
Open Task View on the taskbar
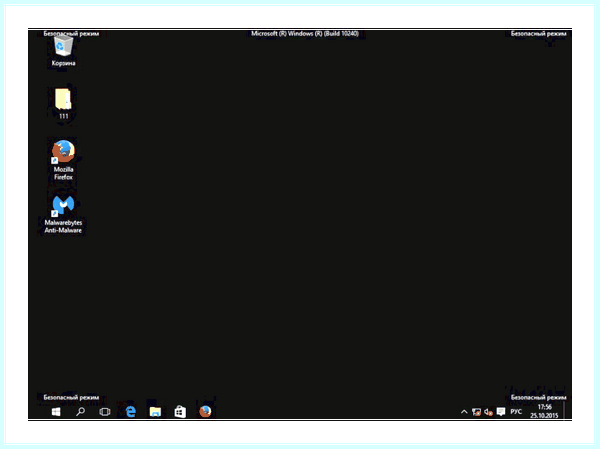pyautogui.click(x=104, y=411)
